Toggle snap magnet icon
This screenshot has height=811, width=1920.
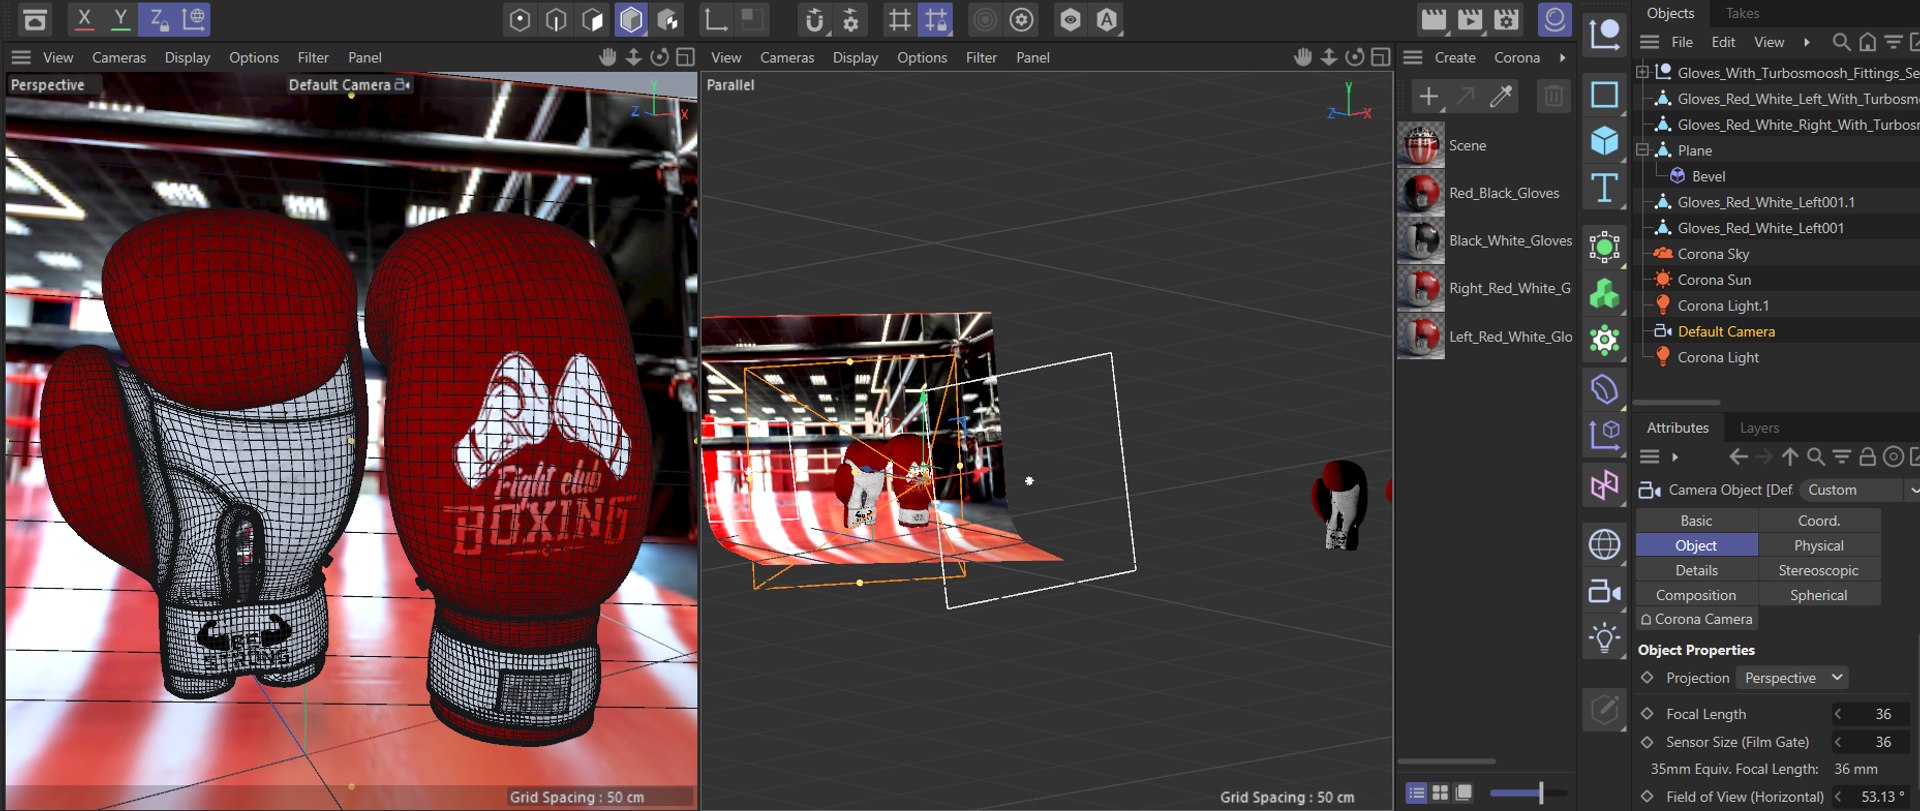coord(815,19)
